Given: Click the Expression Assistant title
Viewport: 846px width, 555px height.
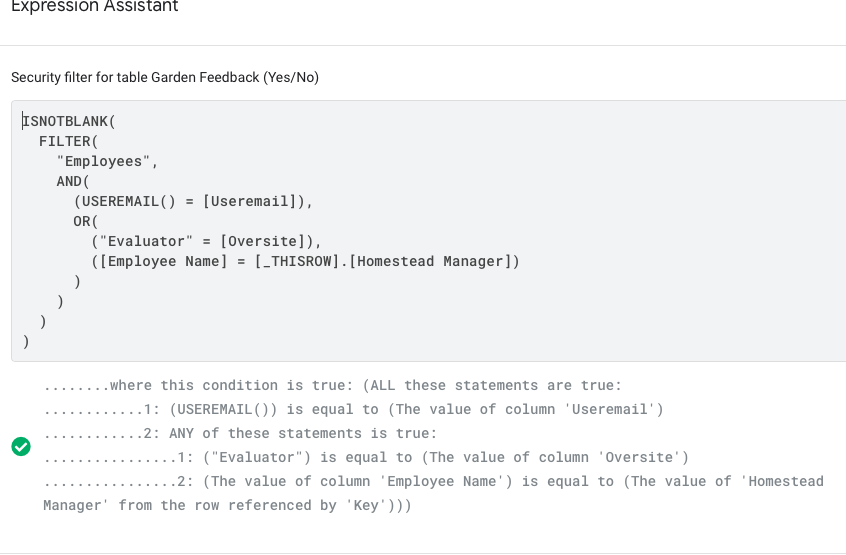Looking at the screenshot, I should click(x=94, y=6).
